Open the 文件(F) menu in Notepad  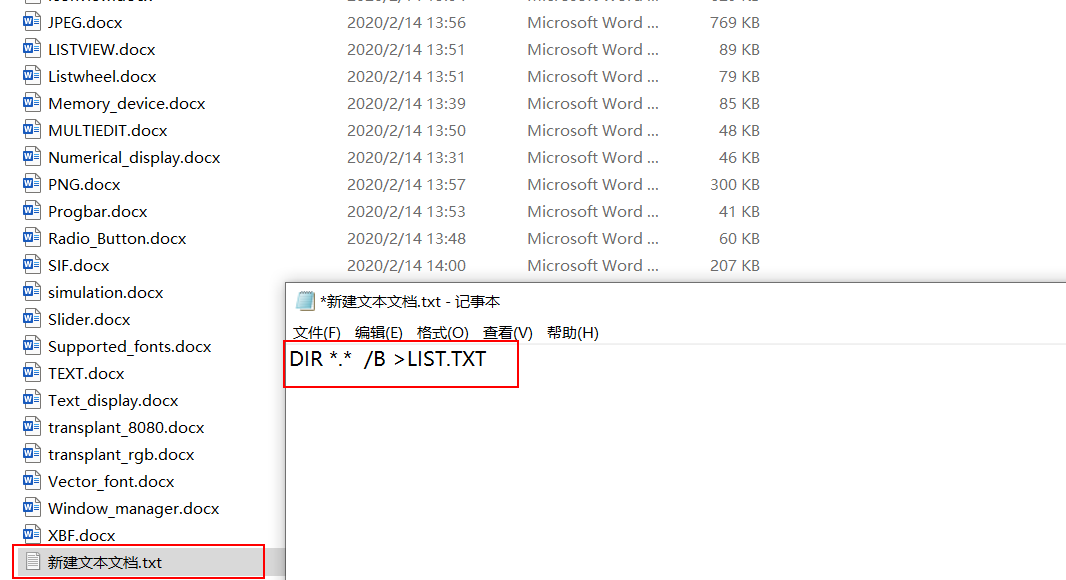(x=317, y=333)
